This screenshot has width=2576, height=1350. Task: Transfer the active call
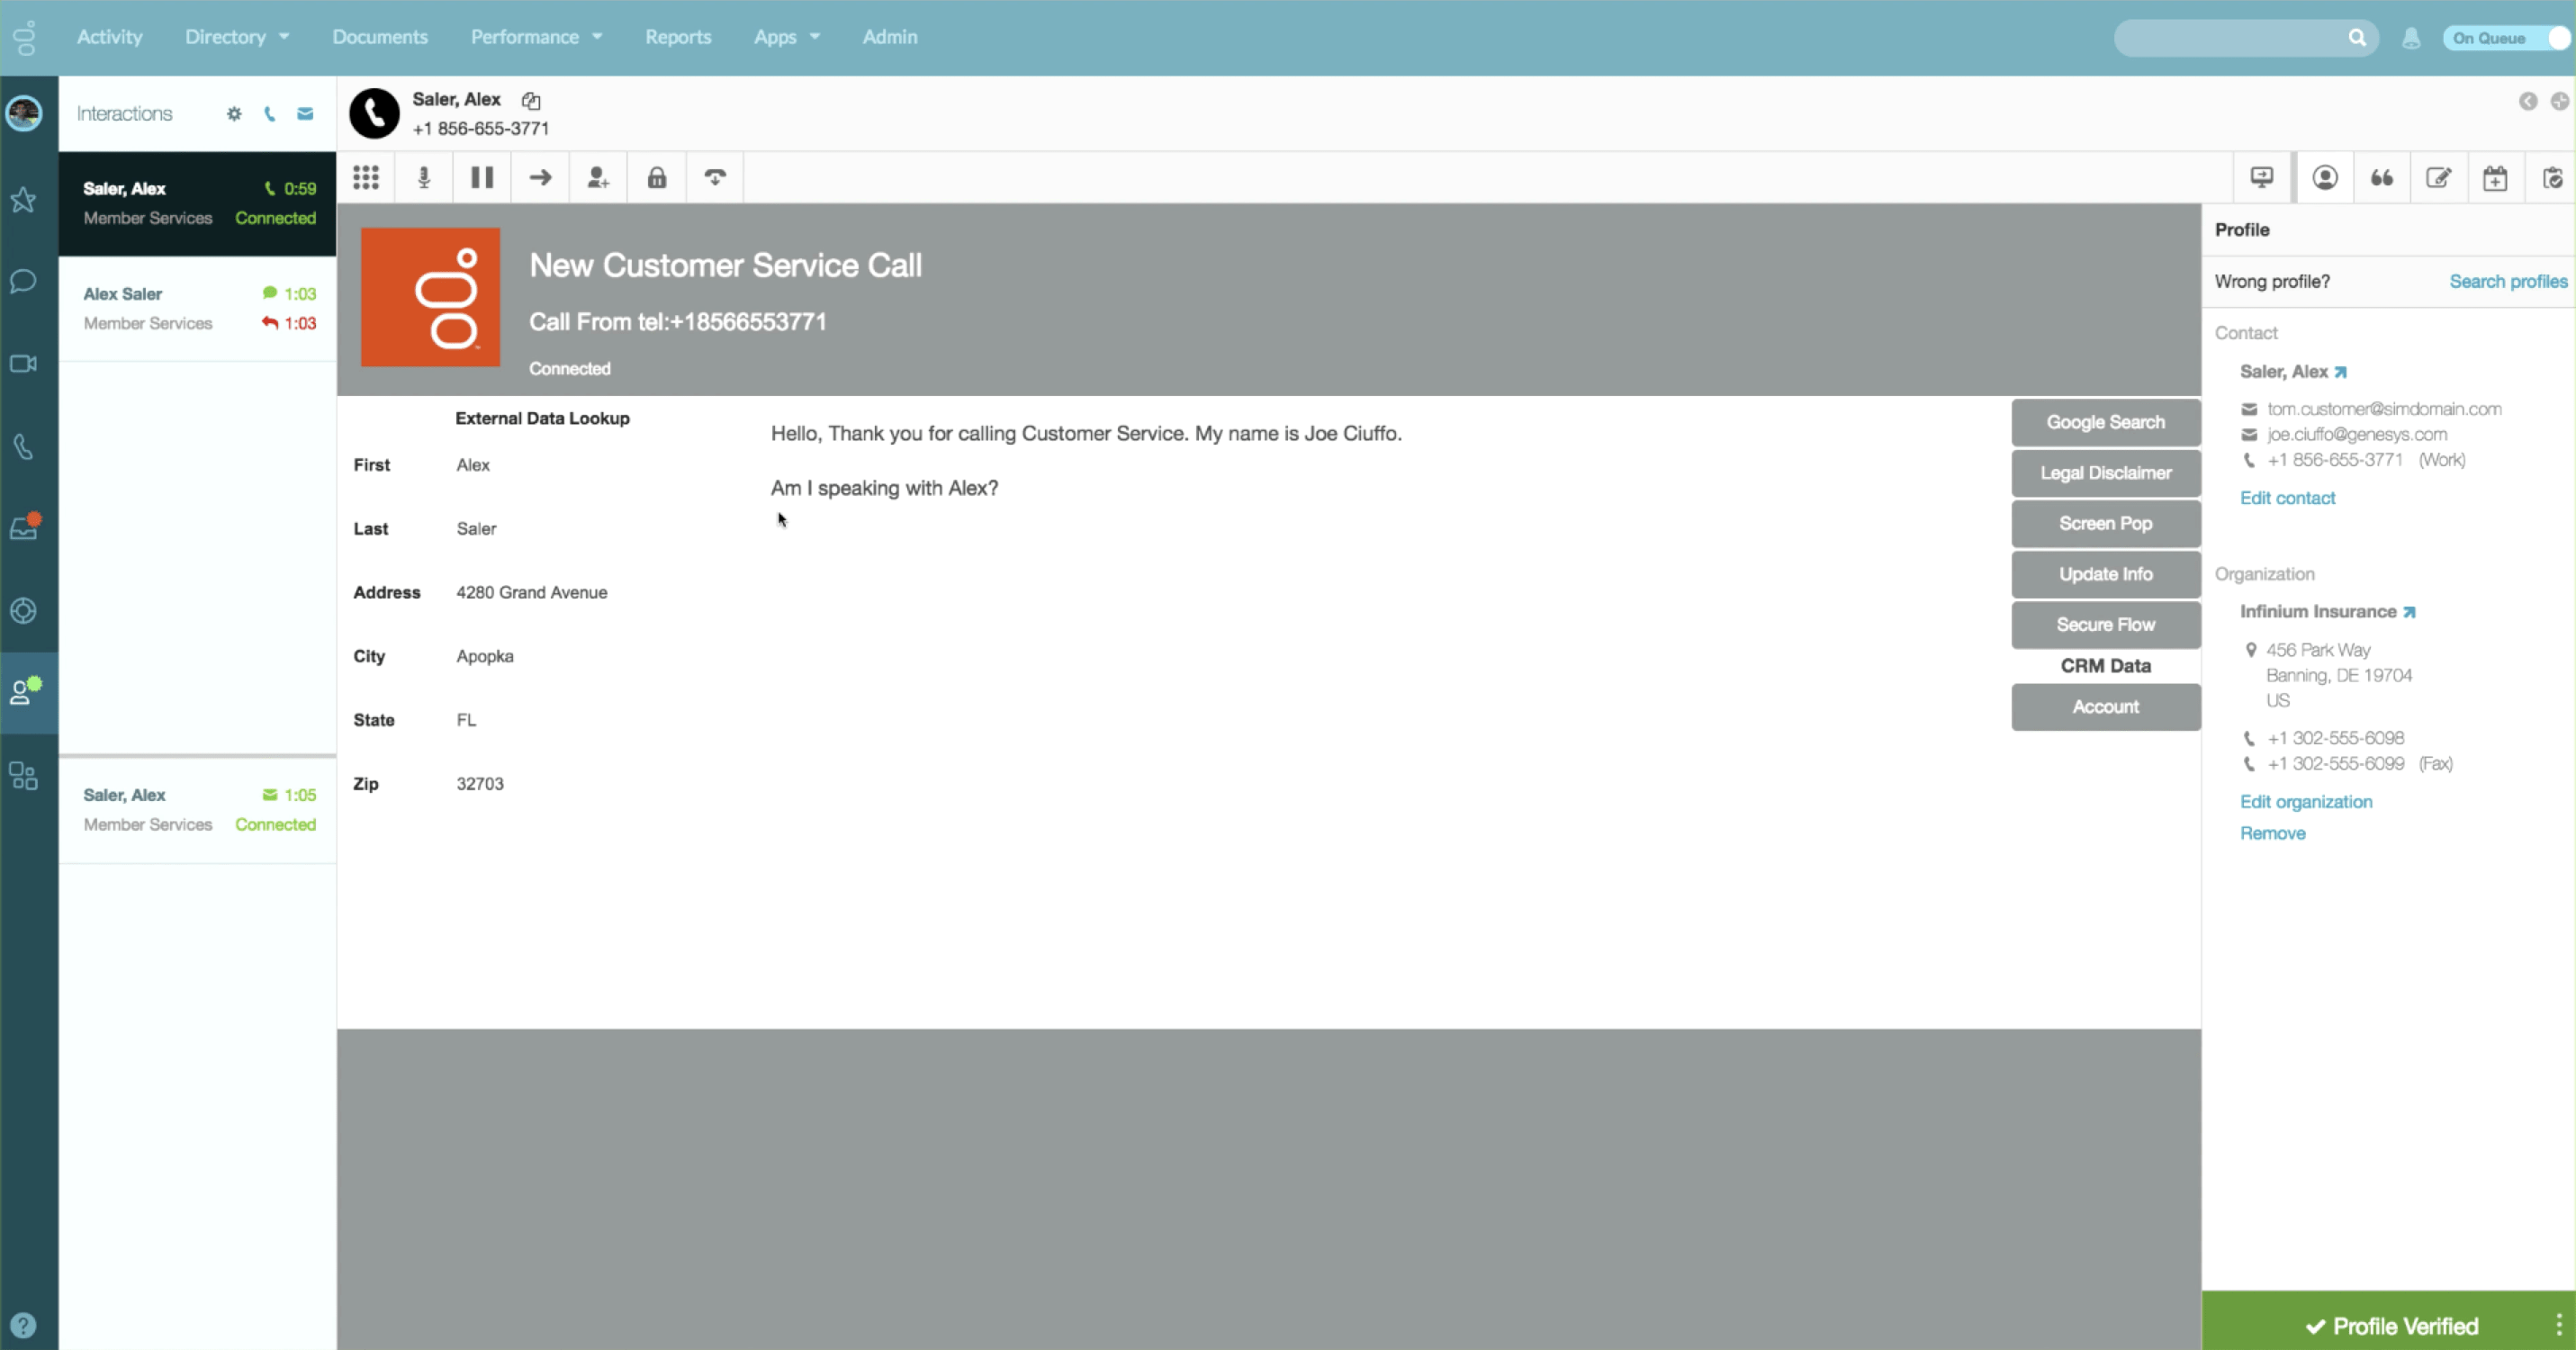click(539, 177)
